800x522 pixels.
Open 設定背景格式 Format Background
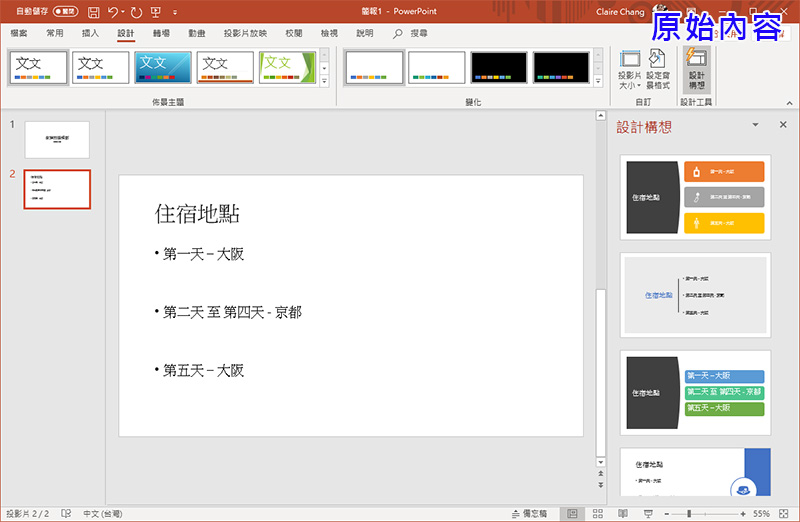[x=658, y=69]
